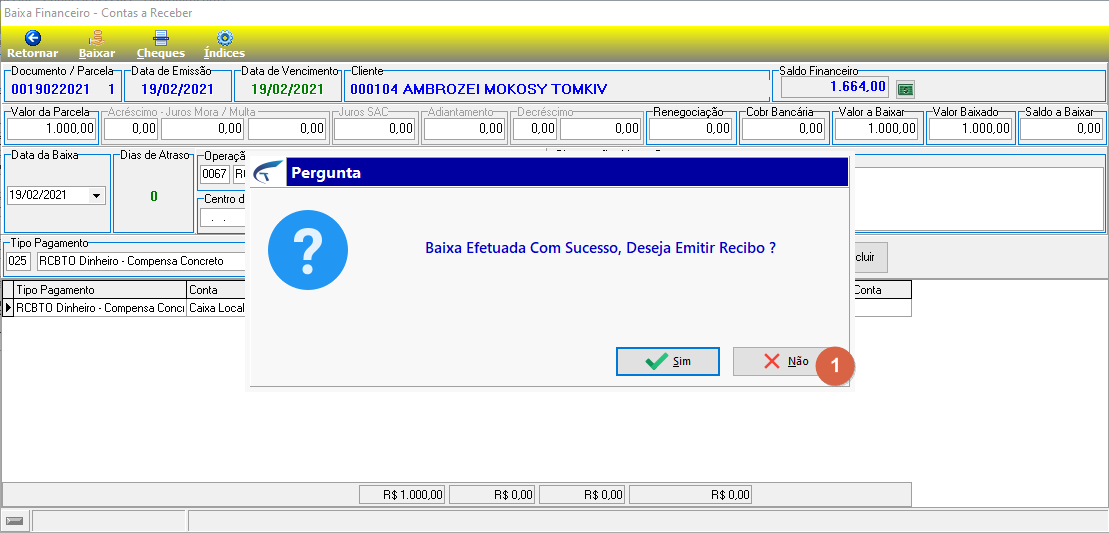This screenshot has width=1109, height=533.
Task: Confirm with the Sim button
Action: tap(668, 361)
